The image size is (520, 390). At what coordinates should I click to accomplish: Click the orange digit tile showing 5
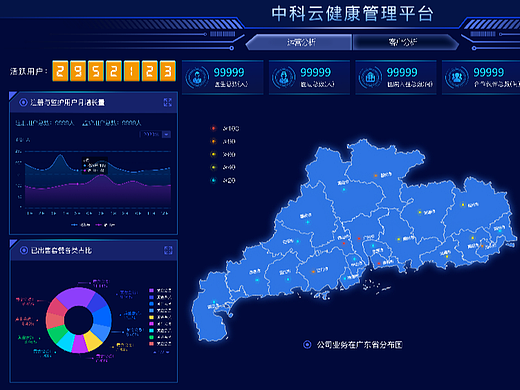96,71
